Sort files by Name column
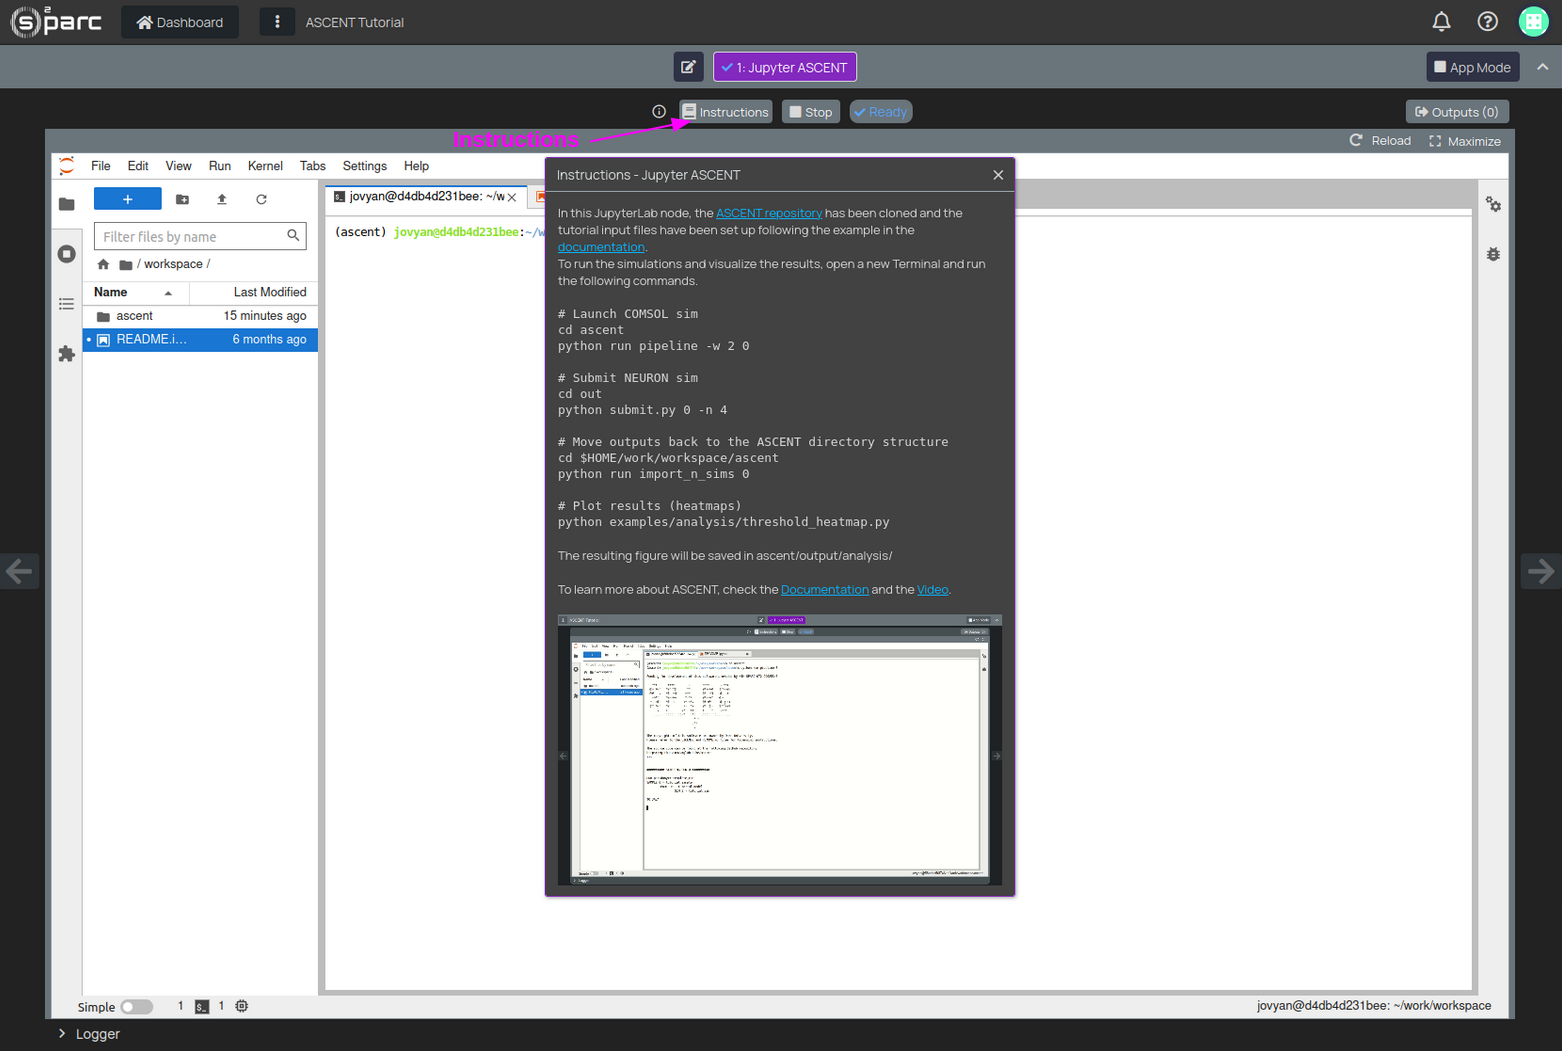 pyautogui.click(x=136, y=292)
